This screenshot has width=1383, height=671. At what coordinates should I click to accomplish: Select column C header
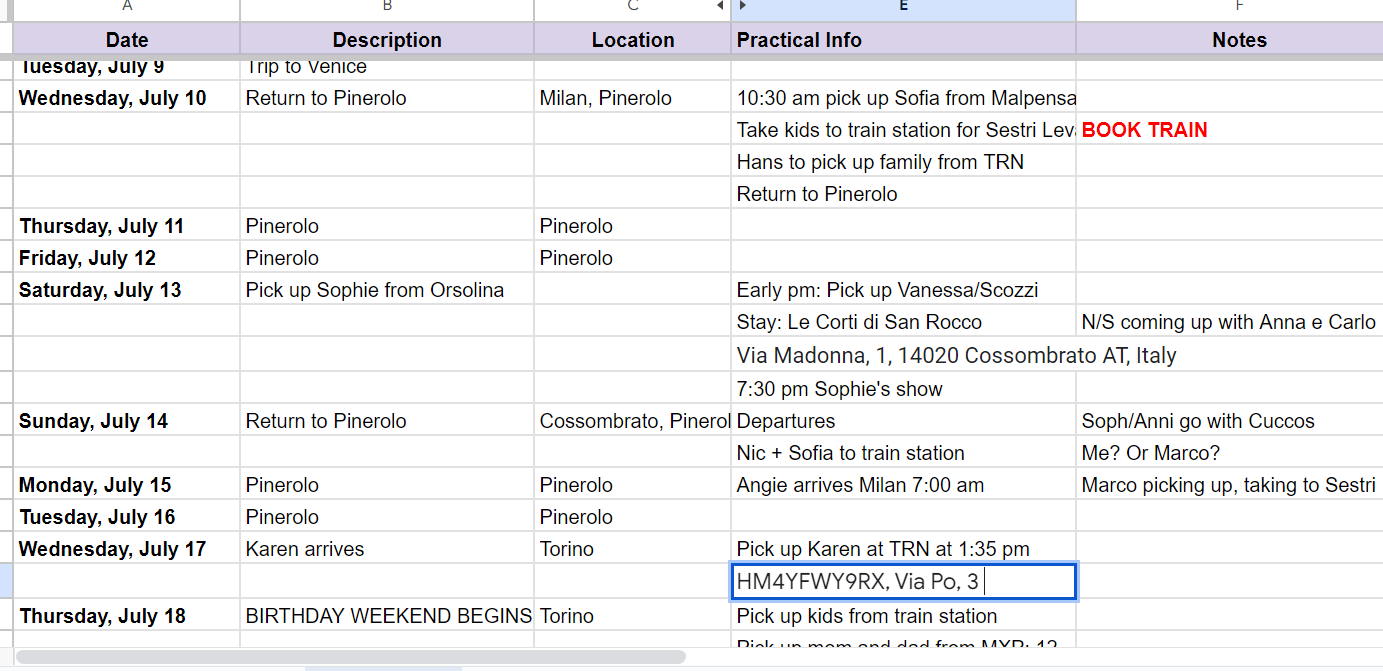pos(632,7)
